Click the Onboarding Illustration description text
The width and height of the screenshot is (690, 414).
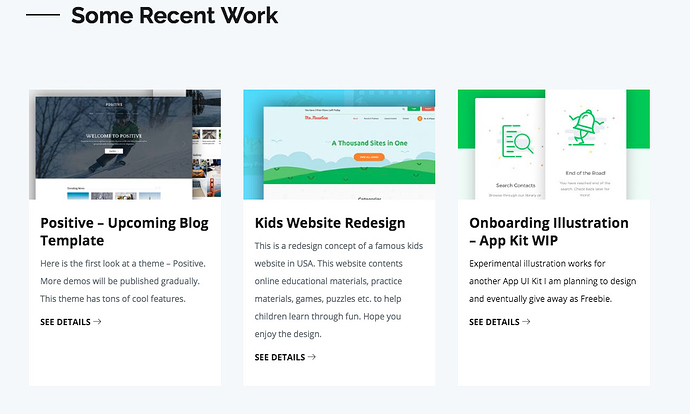click(552, 281)
